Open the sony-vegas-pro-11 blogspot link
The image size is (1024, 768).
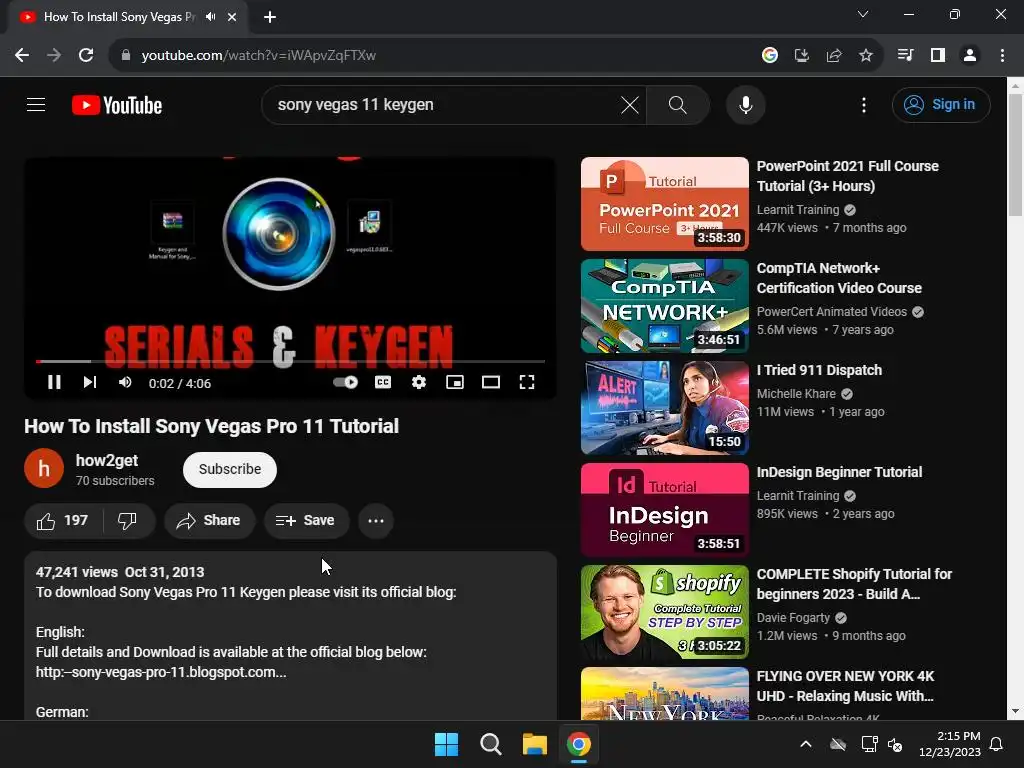pyautogui.click(x=161, y=672)
